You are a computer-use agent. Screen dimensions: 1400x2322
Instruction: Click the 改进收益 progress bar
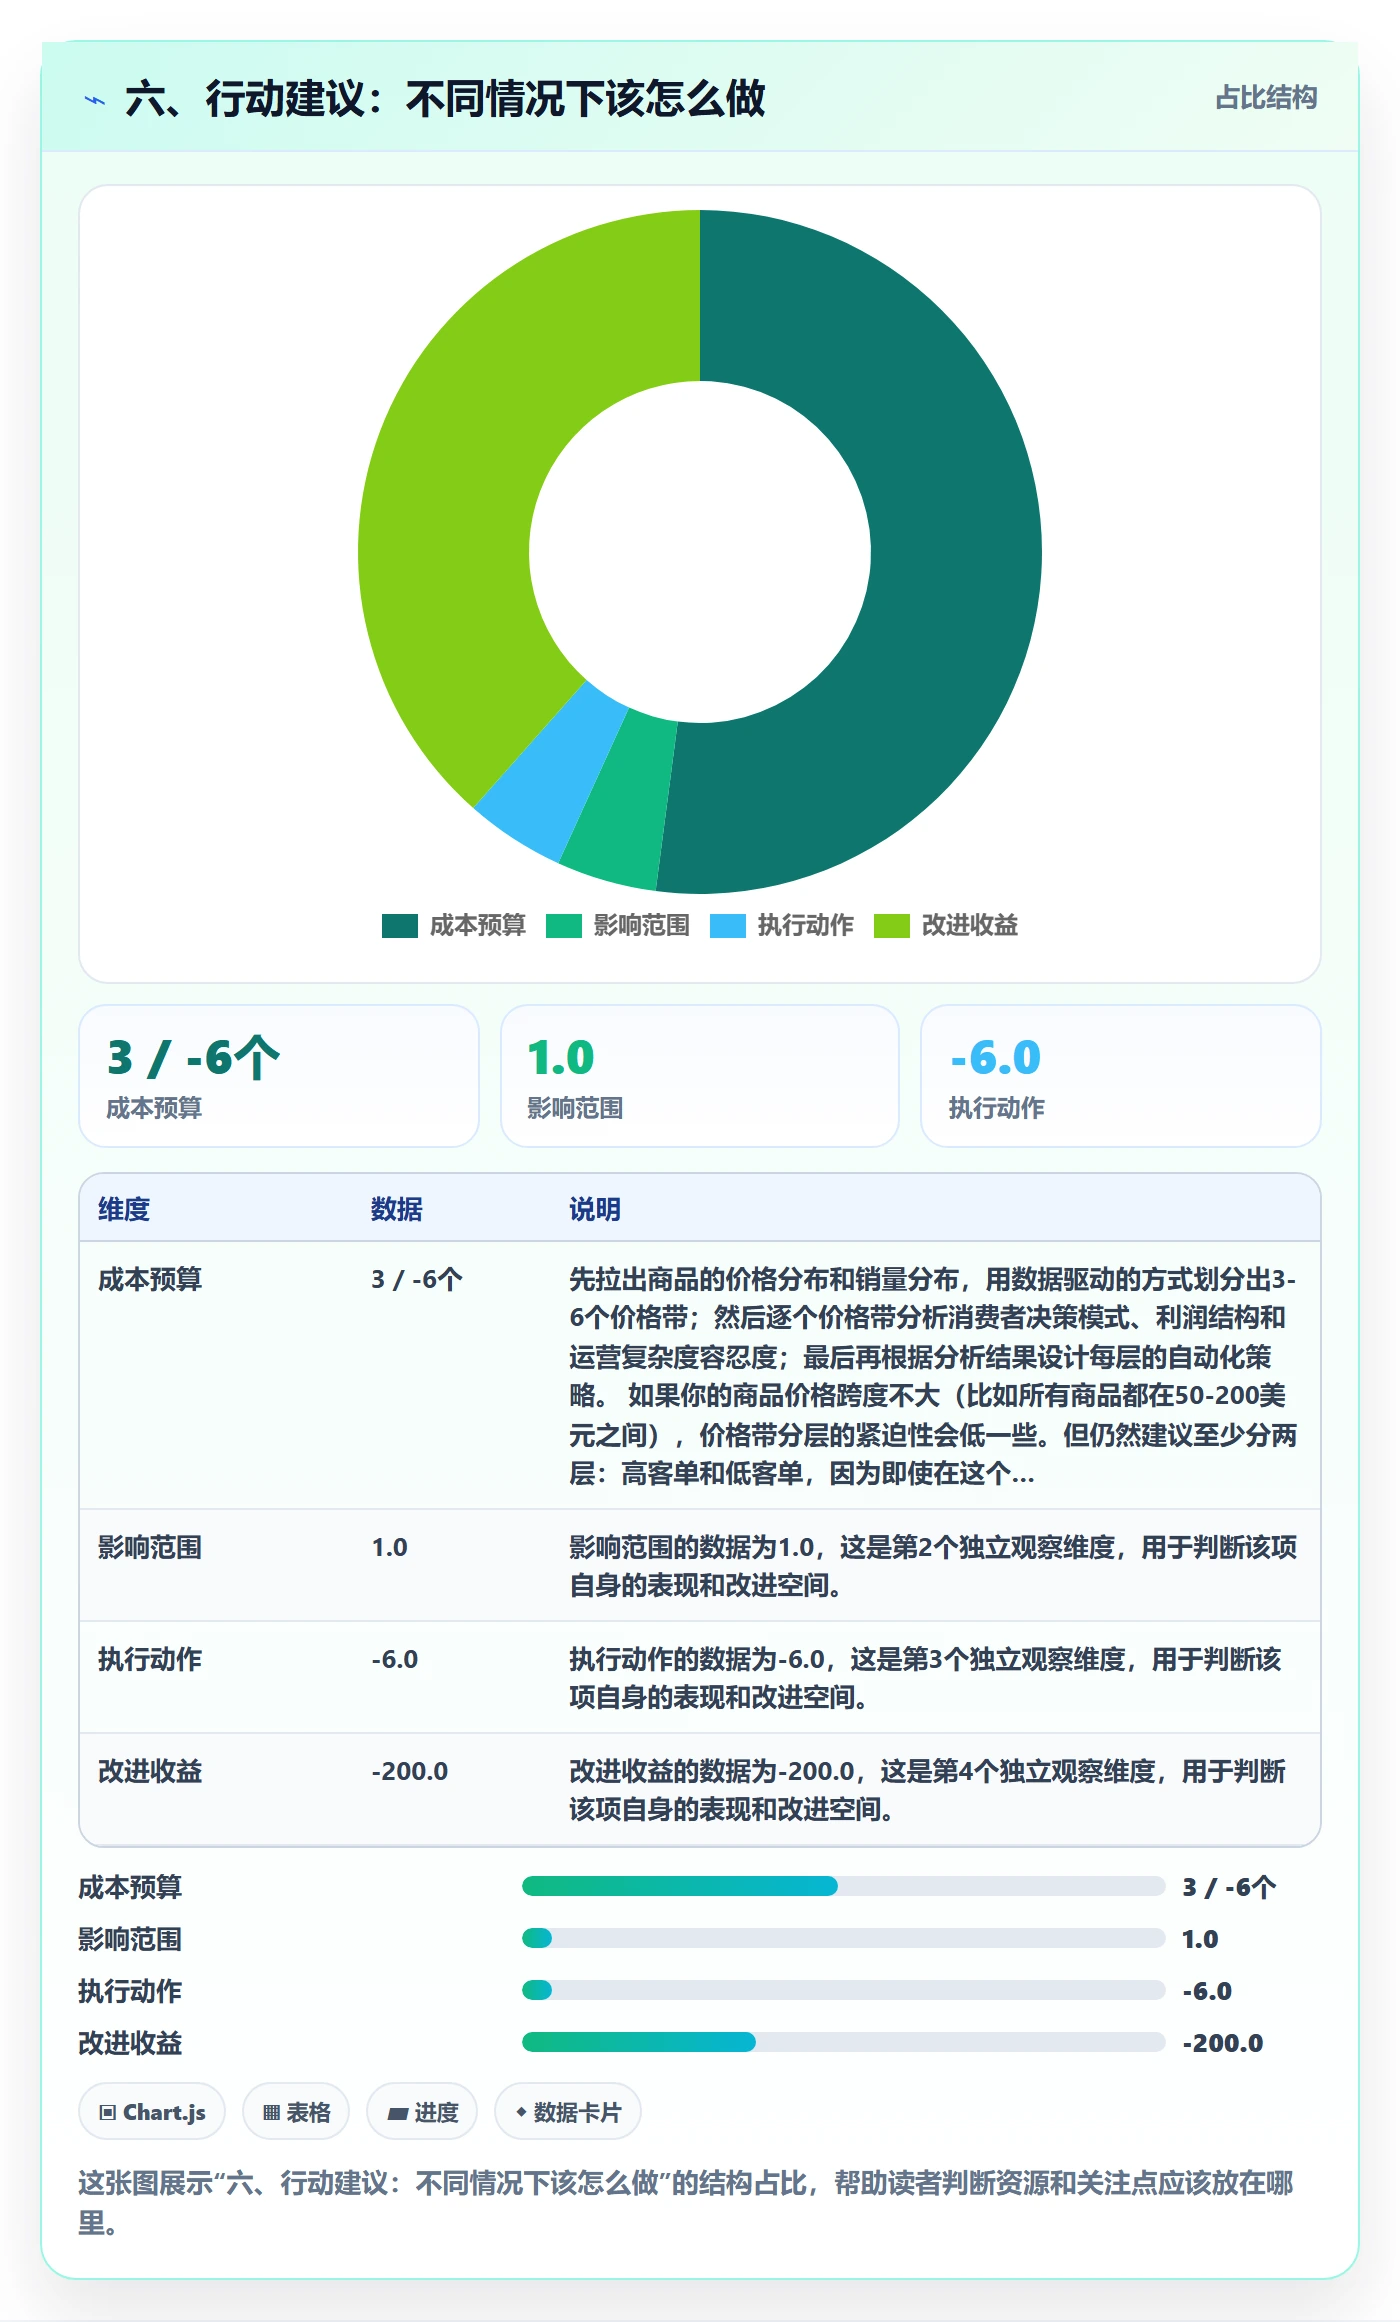pyautogui.click(x=844, y=2042)
